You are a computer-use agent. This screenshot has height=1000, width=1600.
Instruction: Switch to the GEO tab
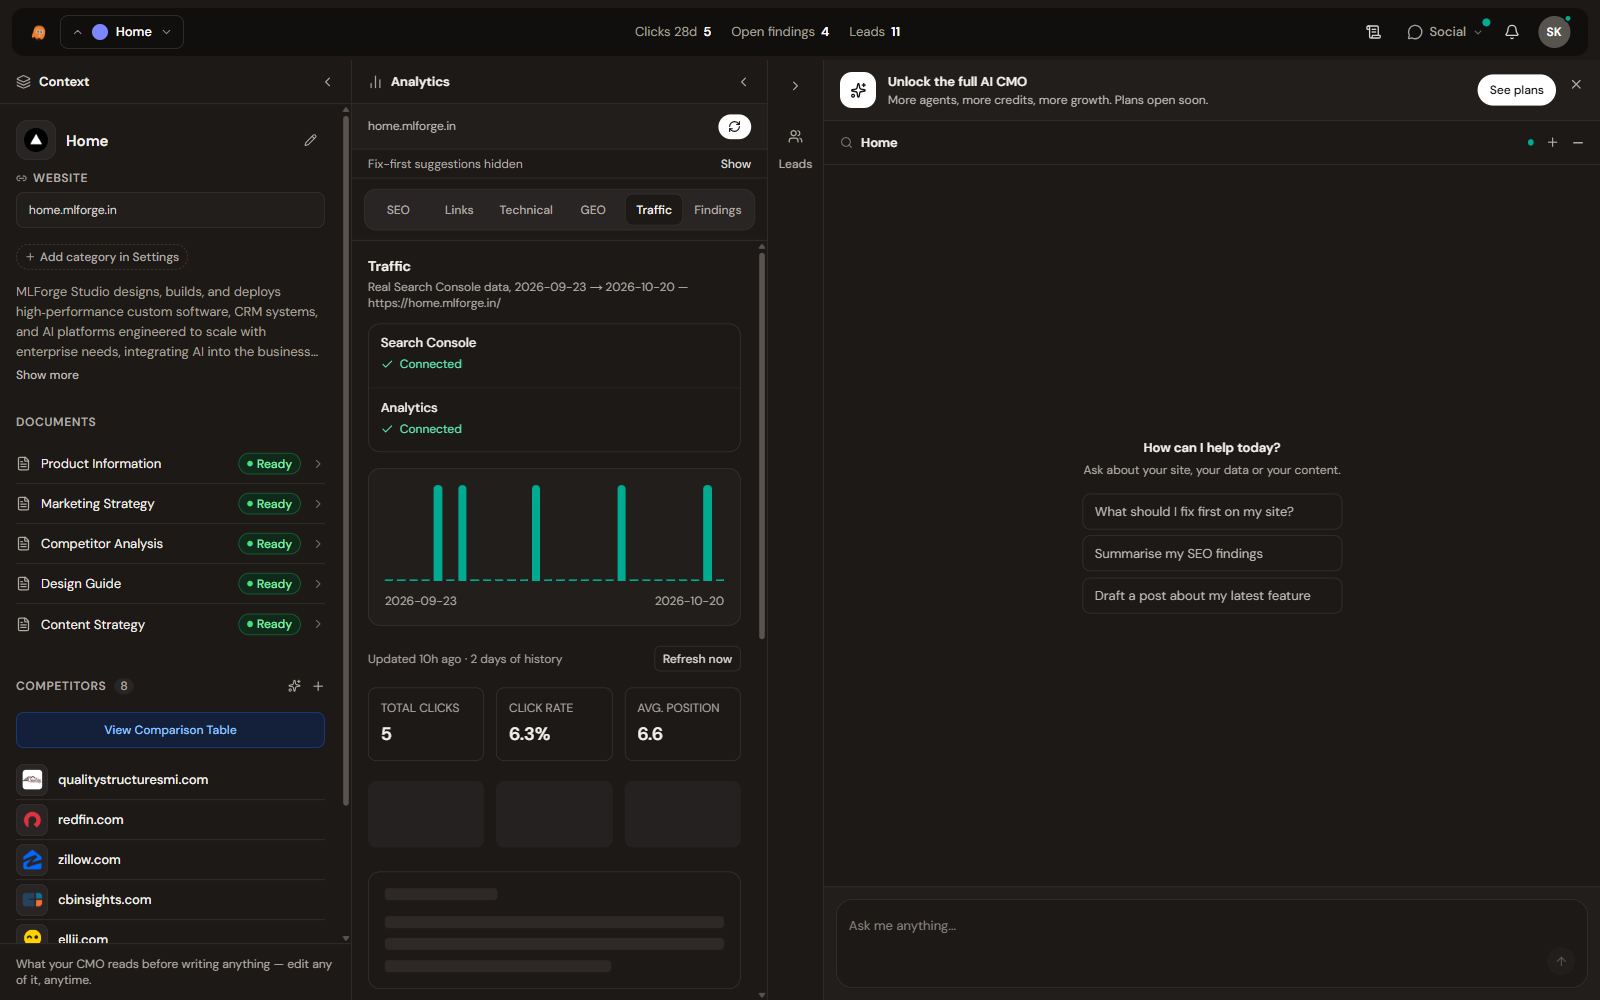pyautogui.click(x=593, y=210)
